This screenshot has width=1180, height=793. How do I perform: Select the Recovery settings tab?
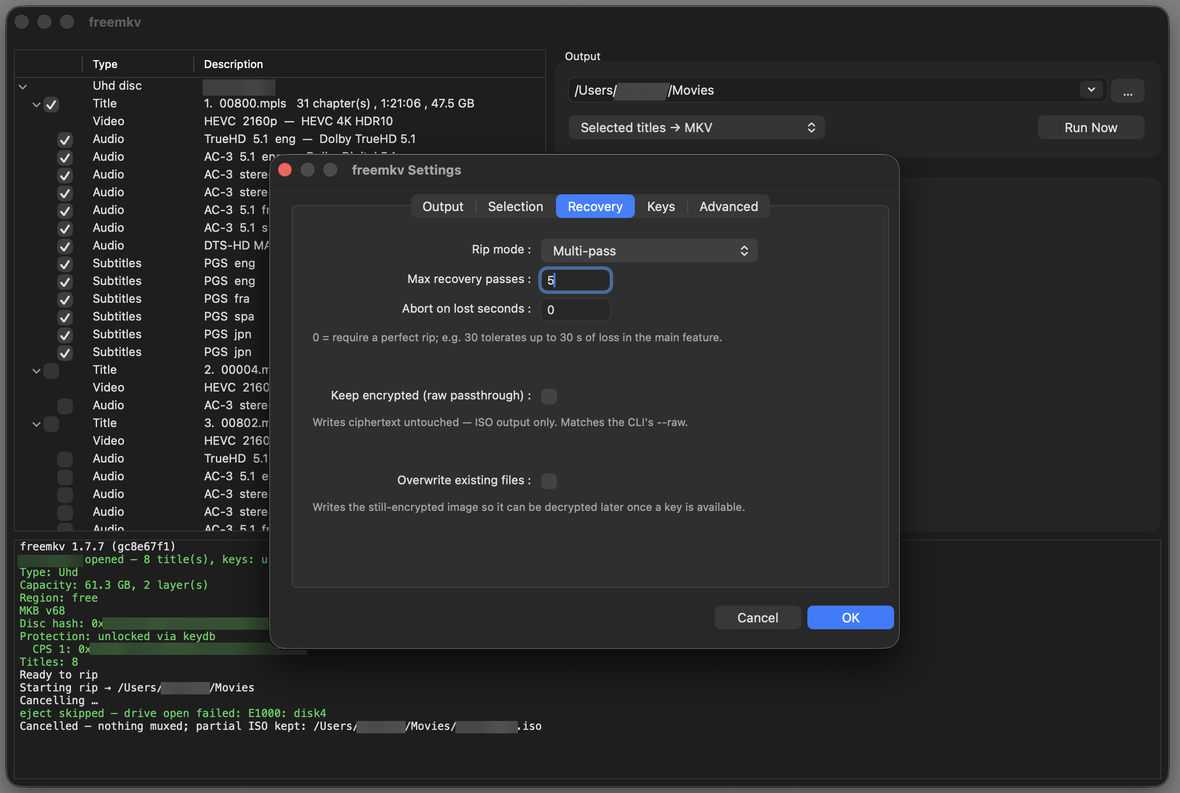[595, 206]
